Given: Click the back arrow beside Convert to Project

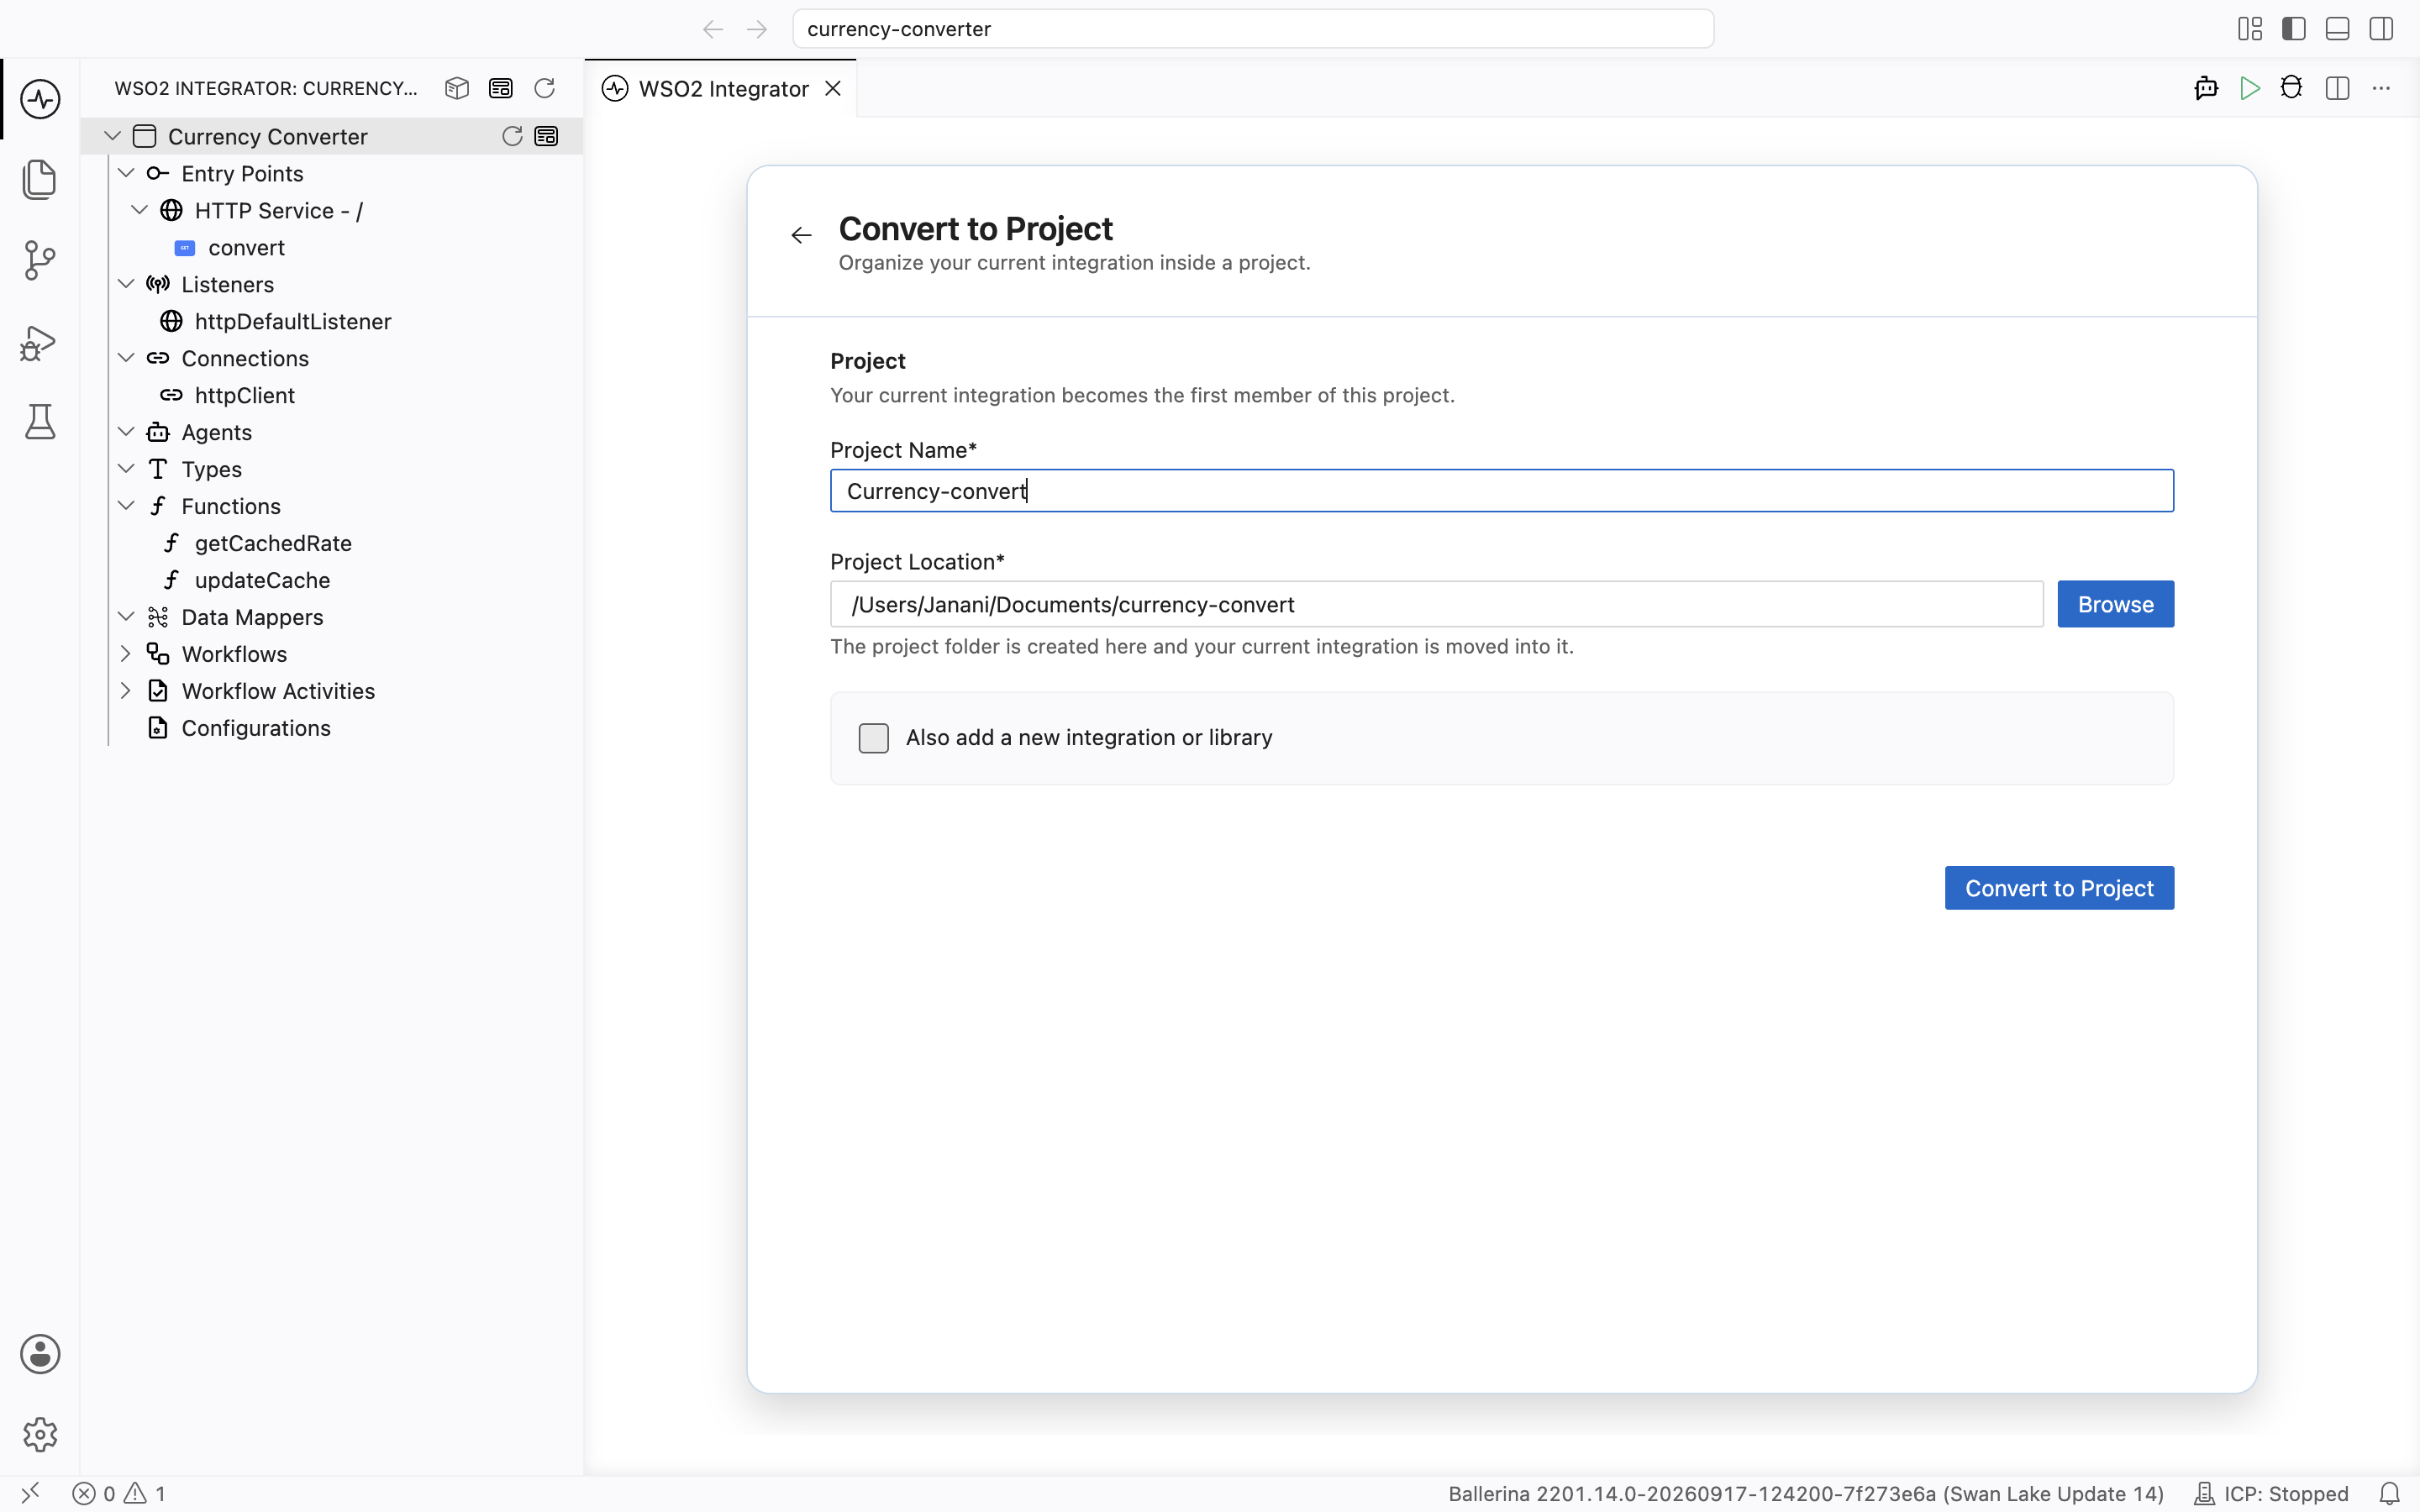Looking at the screenshot, I should click(801, 235).
